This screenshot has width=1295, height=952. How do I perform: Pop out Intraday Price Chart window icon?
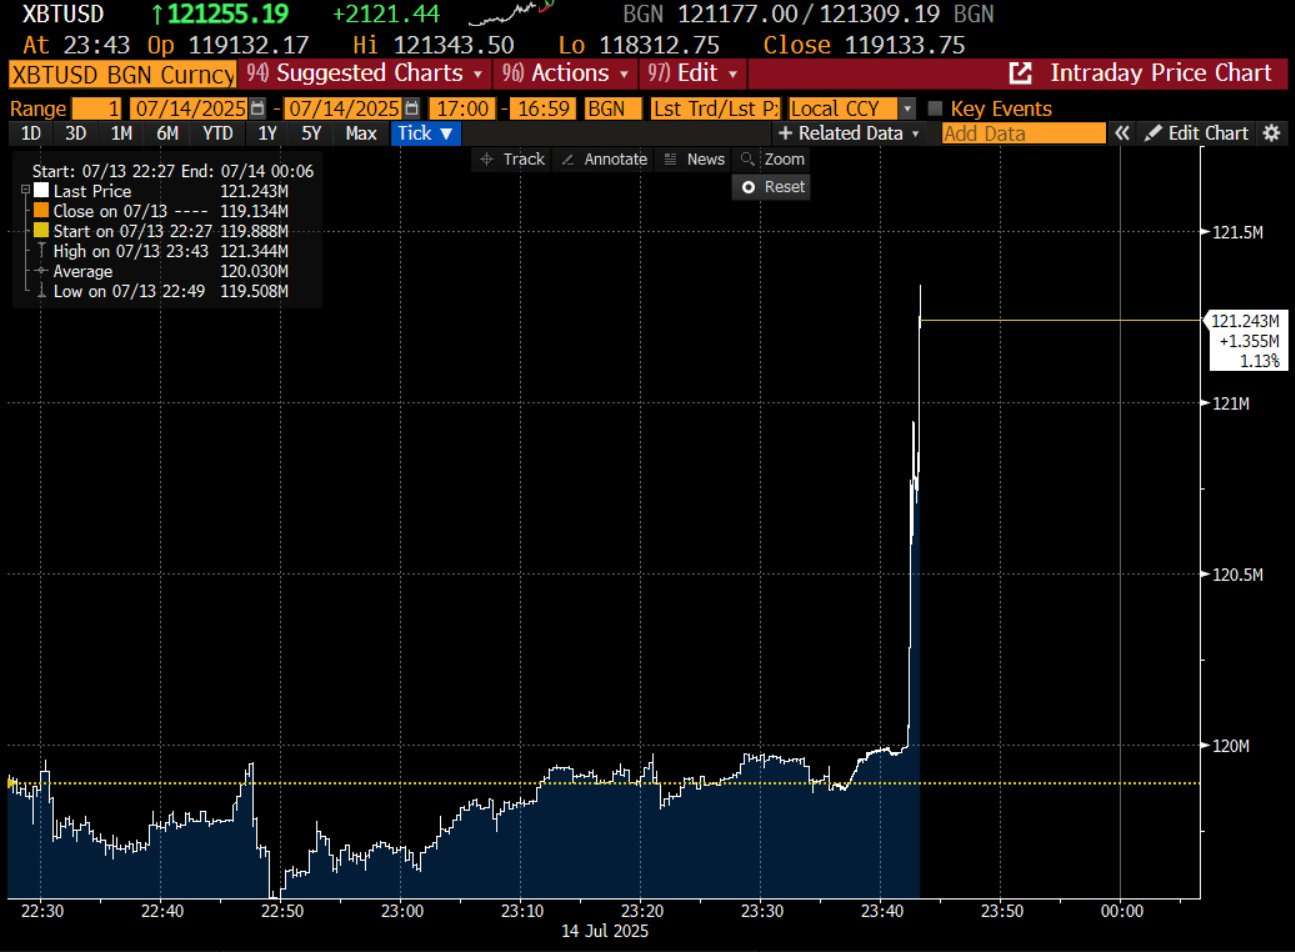1020,73
